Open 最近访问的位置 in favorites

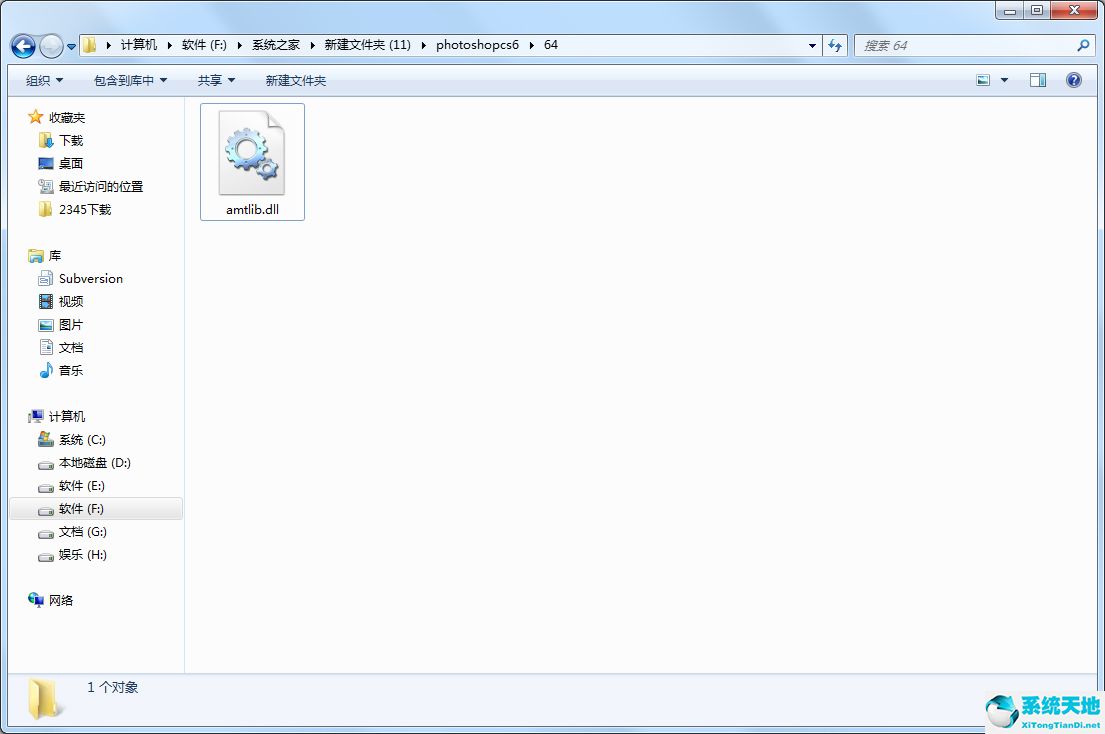[101, 187]
